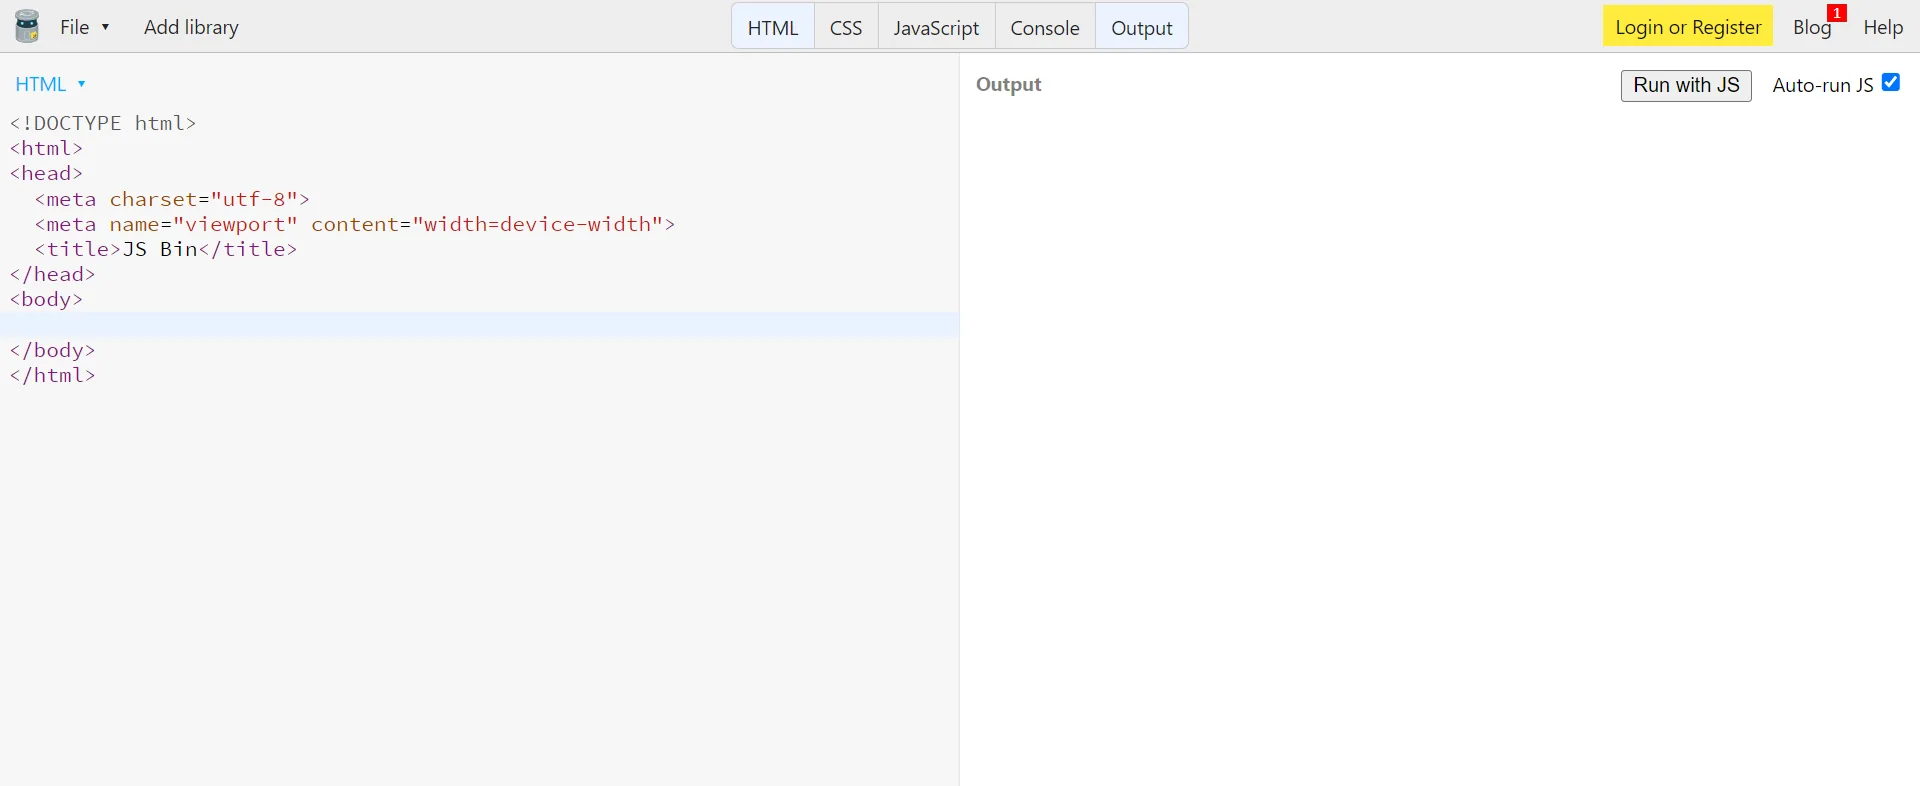Click the Output panel heading label
Image resolution: width=1920 pixels, height=786 pixels.
coord(1009,85)
